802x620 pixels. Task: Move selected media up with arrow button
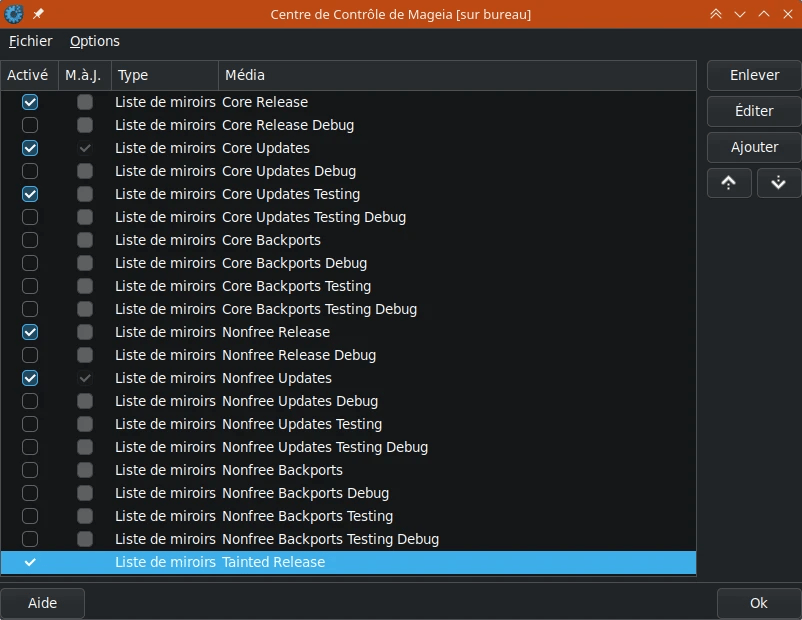729,183
